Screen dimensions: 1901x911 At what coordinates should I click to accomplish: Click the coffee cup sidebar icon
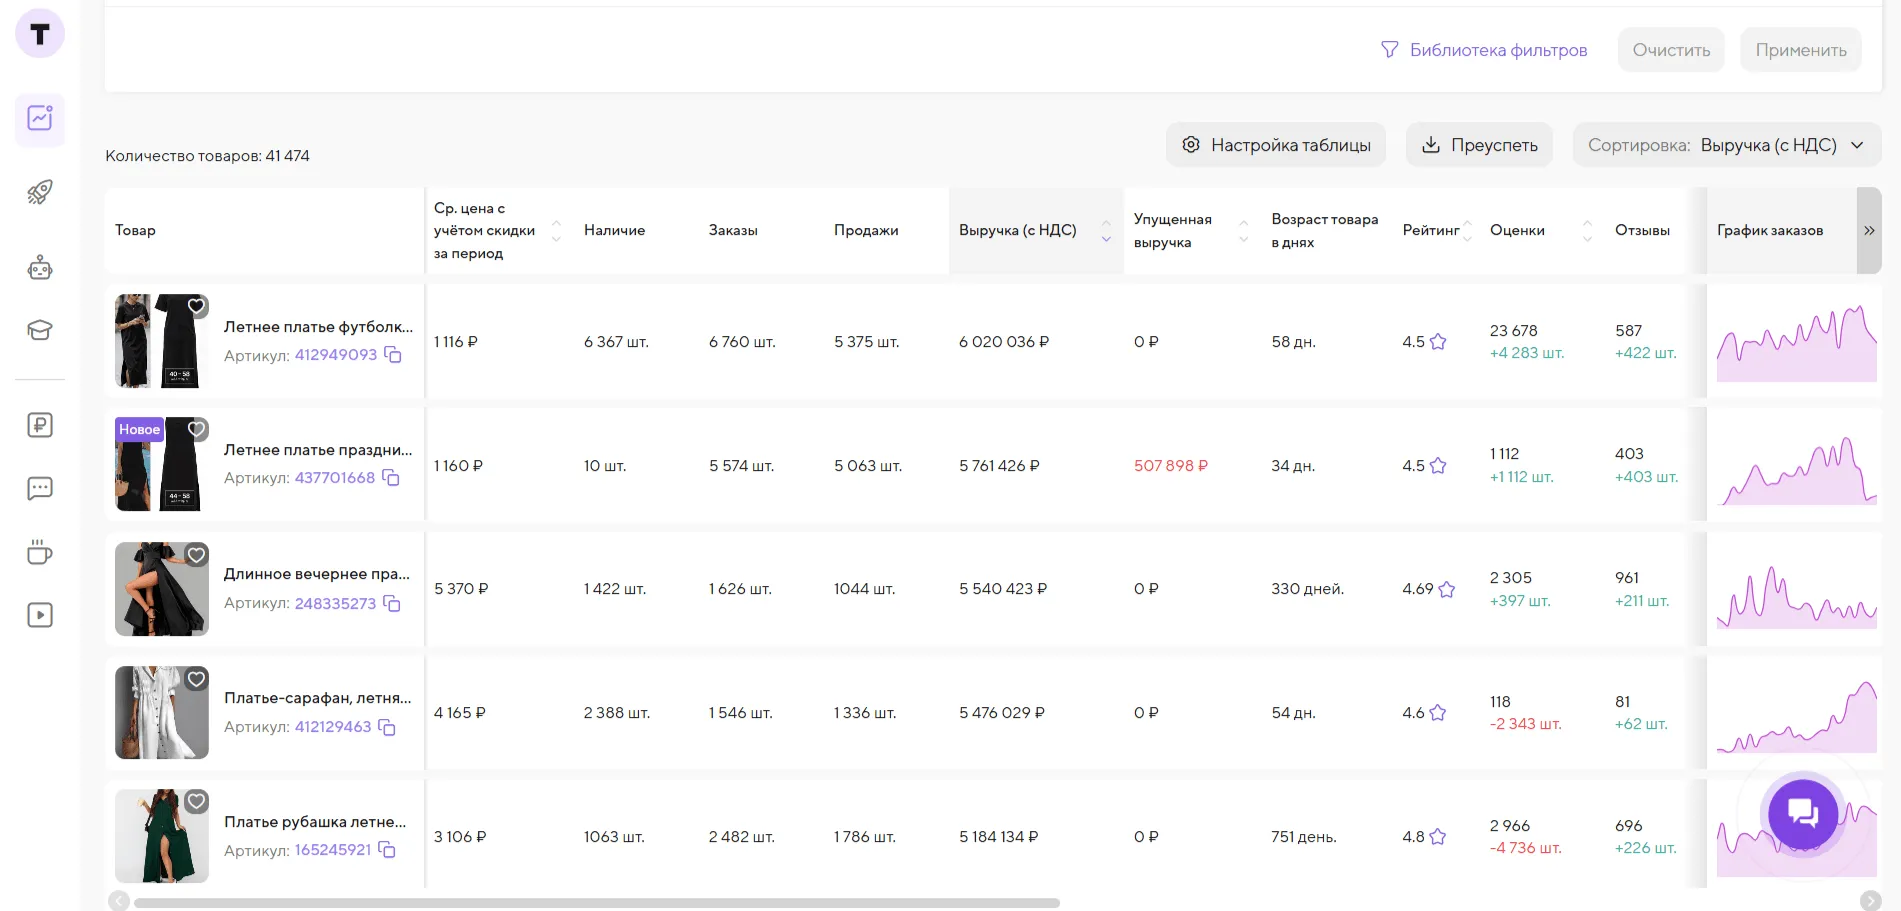coord(40,552)
